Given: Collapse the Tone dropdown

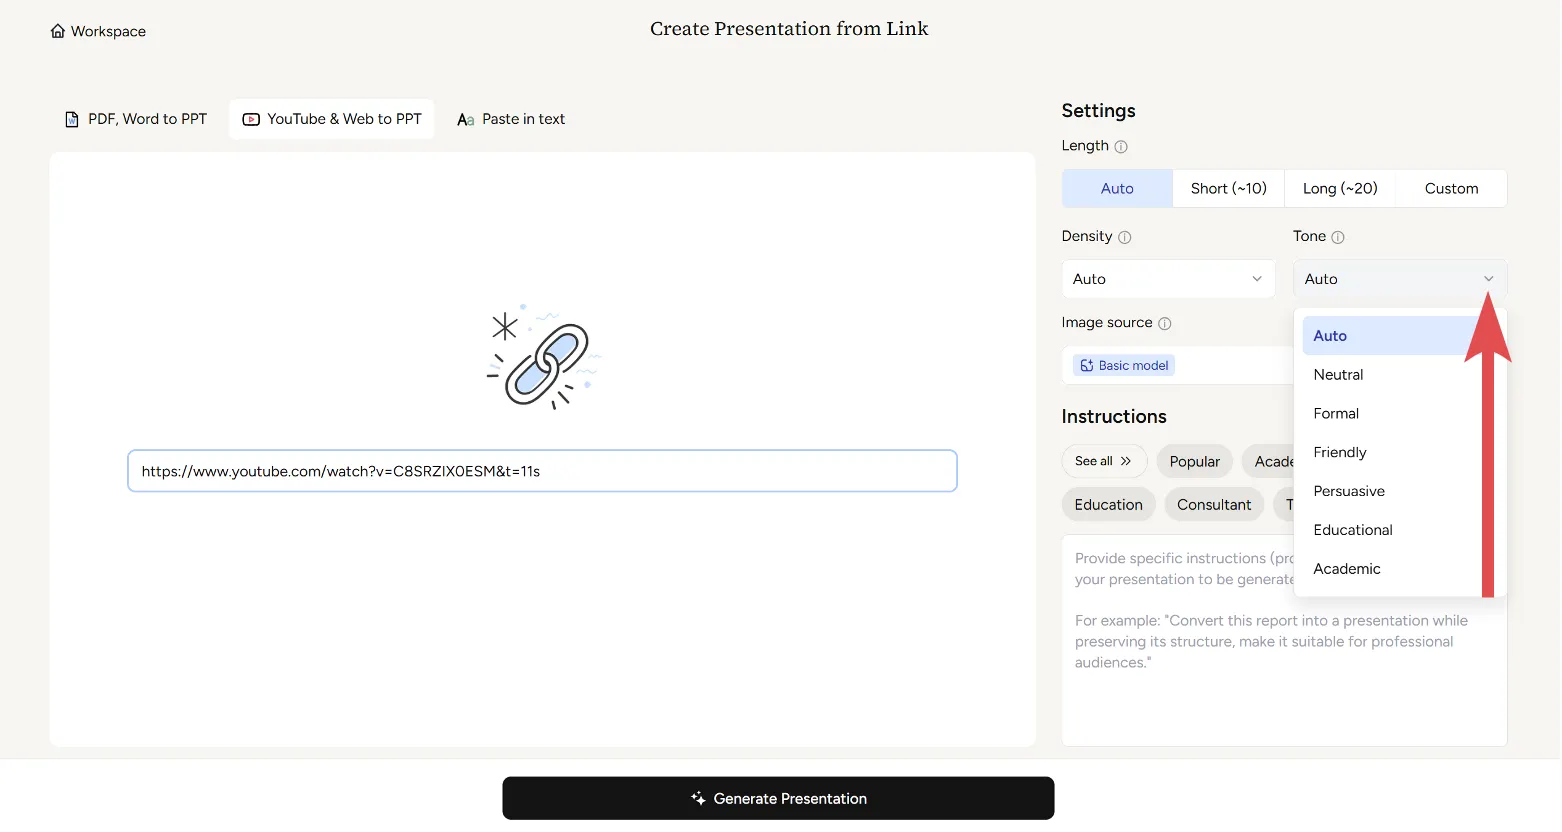Looking at the screenshot, I should tap(1399, 280).
